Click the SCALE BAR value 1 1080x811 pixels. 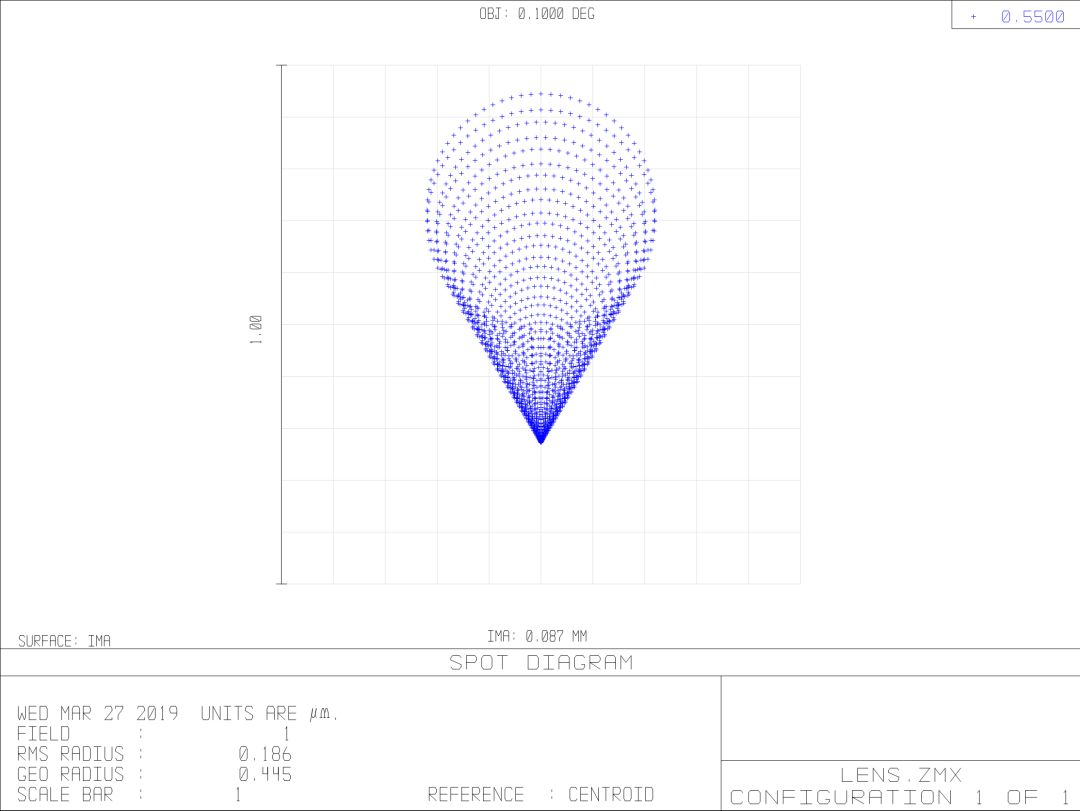(238, 795)
